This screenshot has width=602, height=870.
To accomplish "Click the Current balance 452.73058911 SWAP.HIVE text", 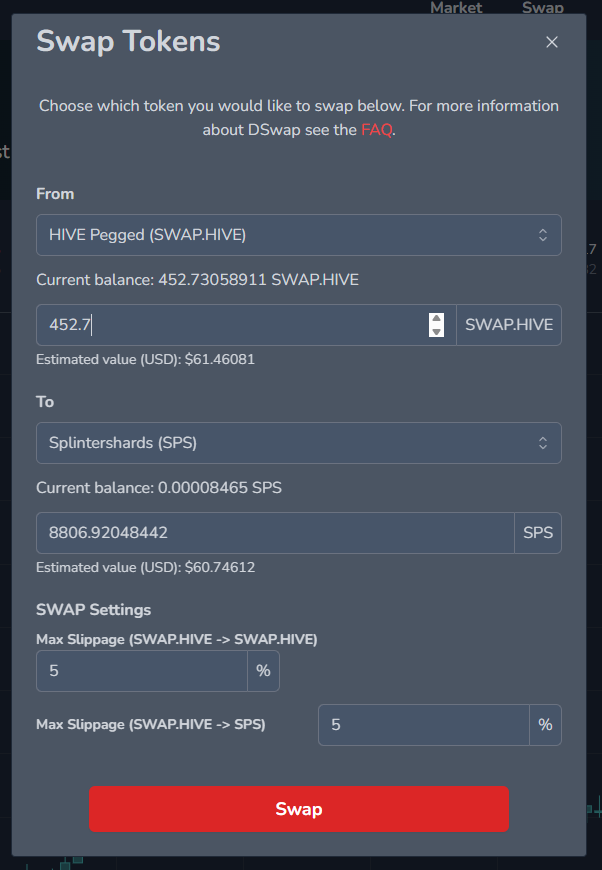I will pos(197,280).
